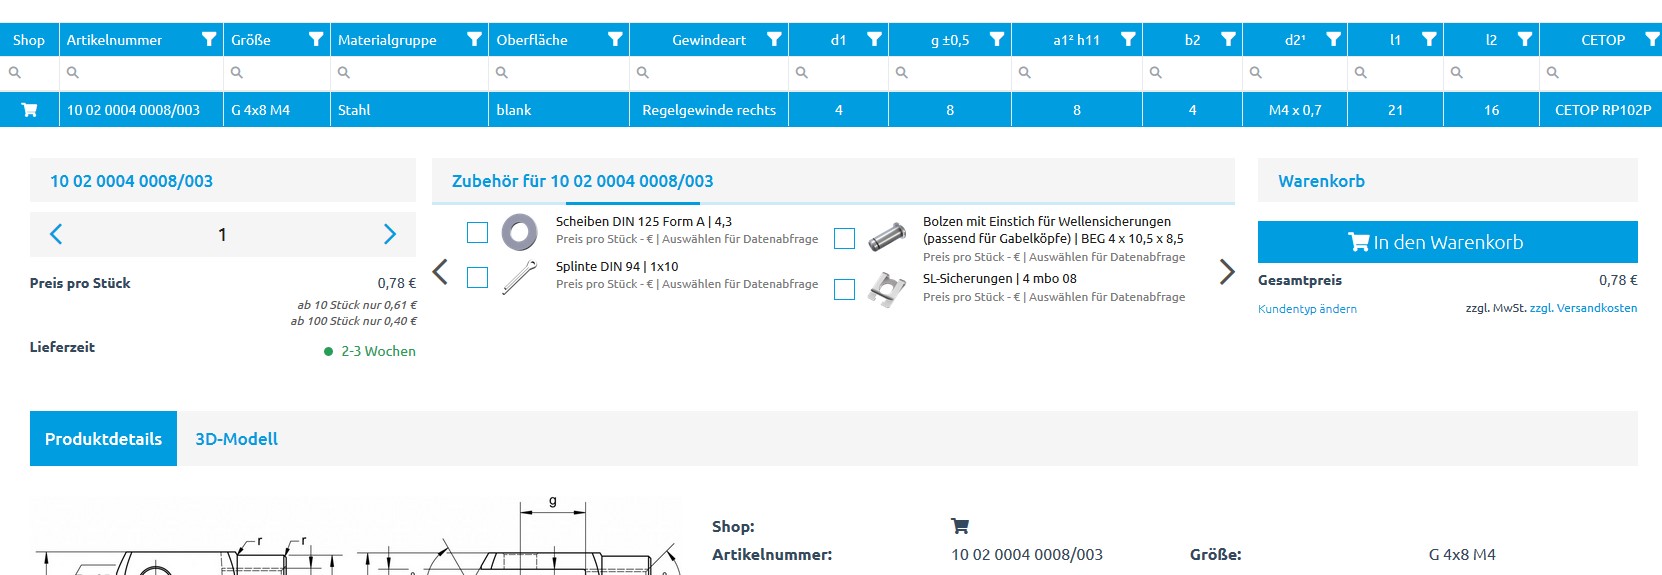Click the ab 10 Stück nur 0,61 € price tier
The height and width of the screenshot is (575, 1662).
point(357,305)
